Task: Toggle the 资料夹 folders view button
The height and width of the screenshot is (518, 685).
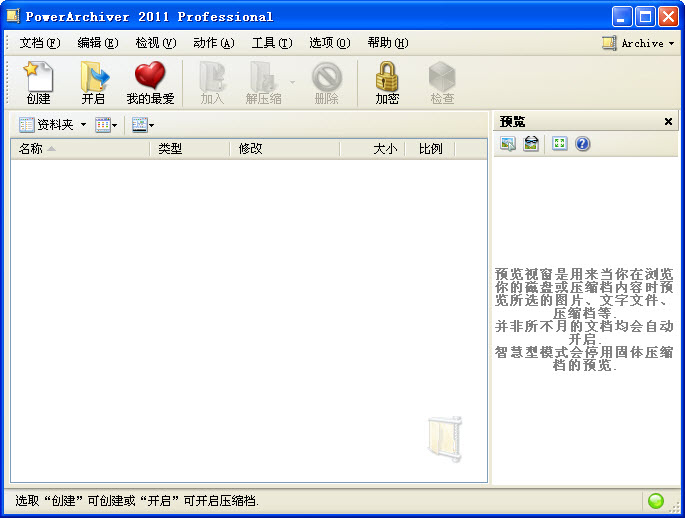Action: tap(47, 125)
